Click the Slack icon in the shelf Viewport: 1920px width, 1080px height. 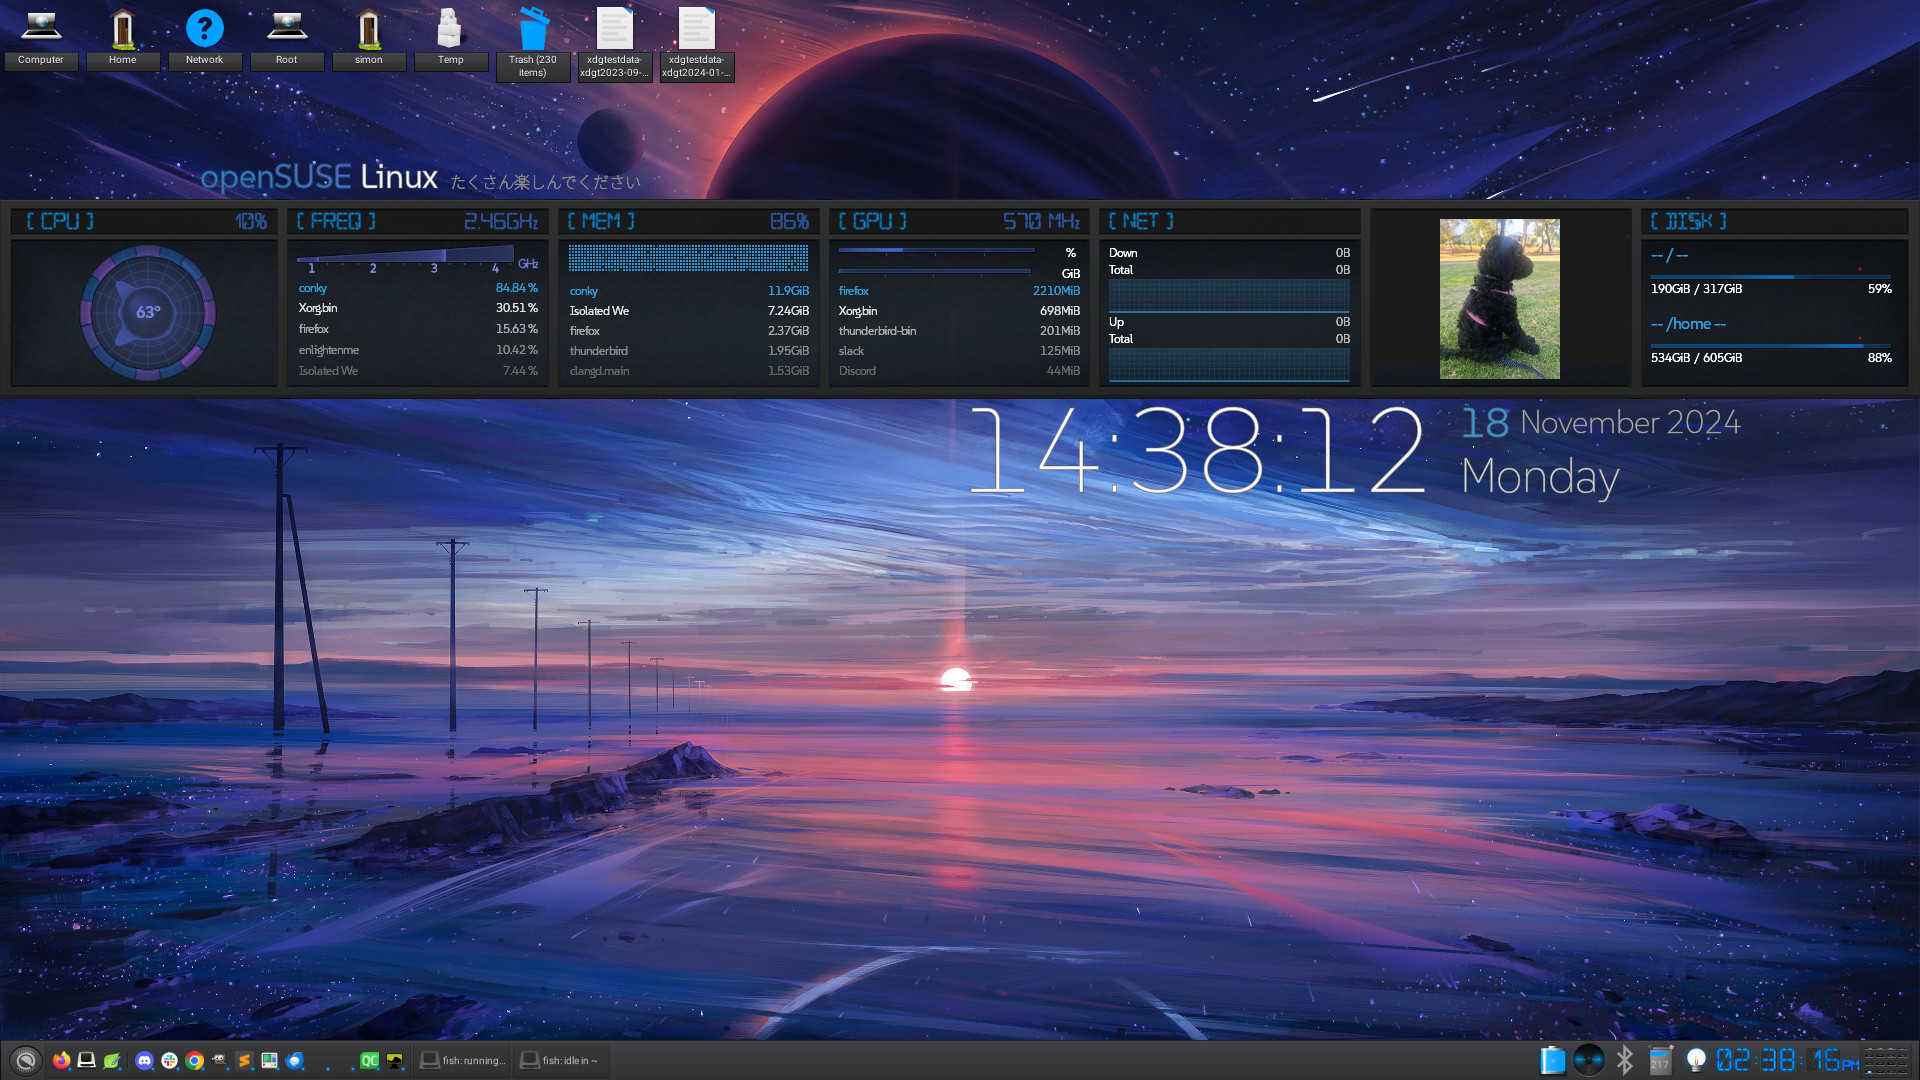(x=169, y=1060)
